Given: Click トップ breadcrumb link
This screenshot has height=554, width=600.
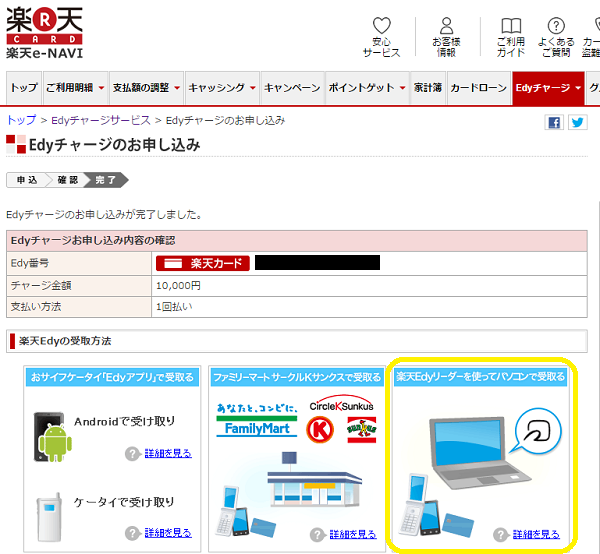Looking at the screenshot, I should point(21,120).
